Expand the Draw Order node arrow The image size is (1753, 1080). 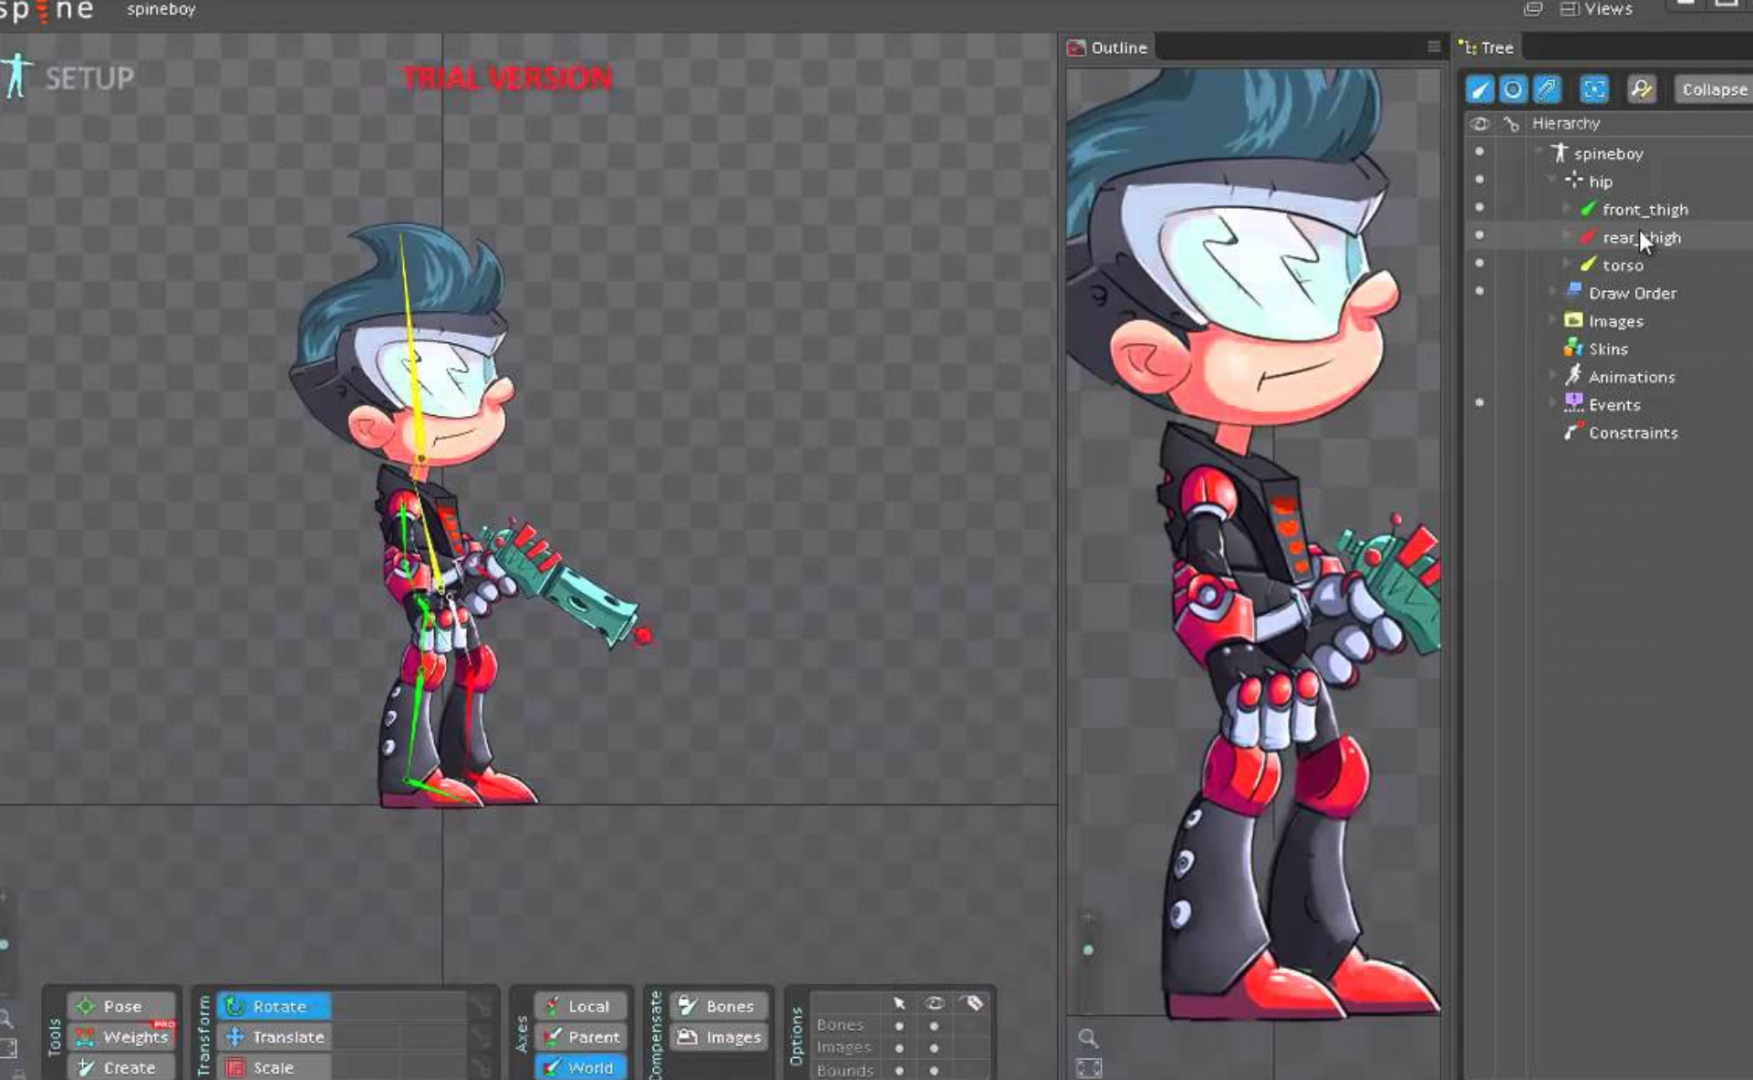point(1553,292)
